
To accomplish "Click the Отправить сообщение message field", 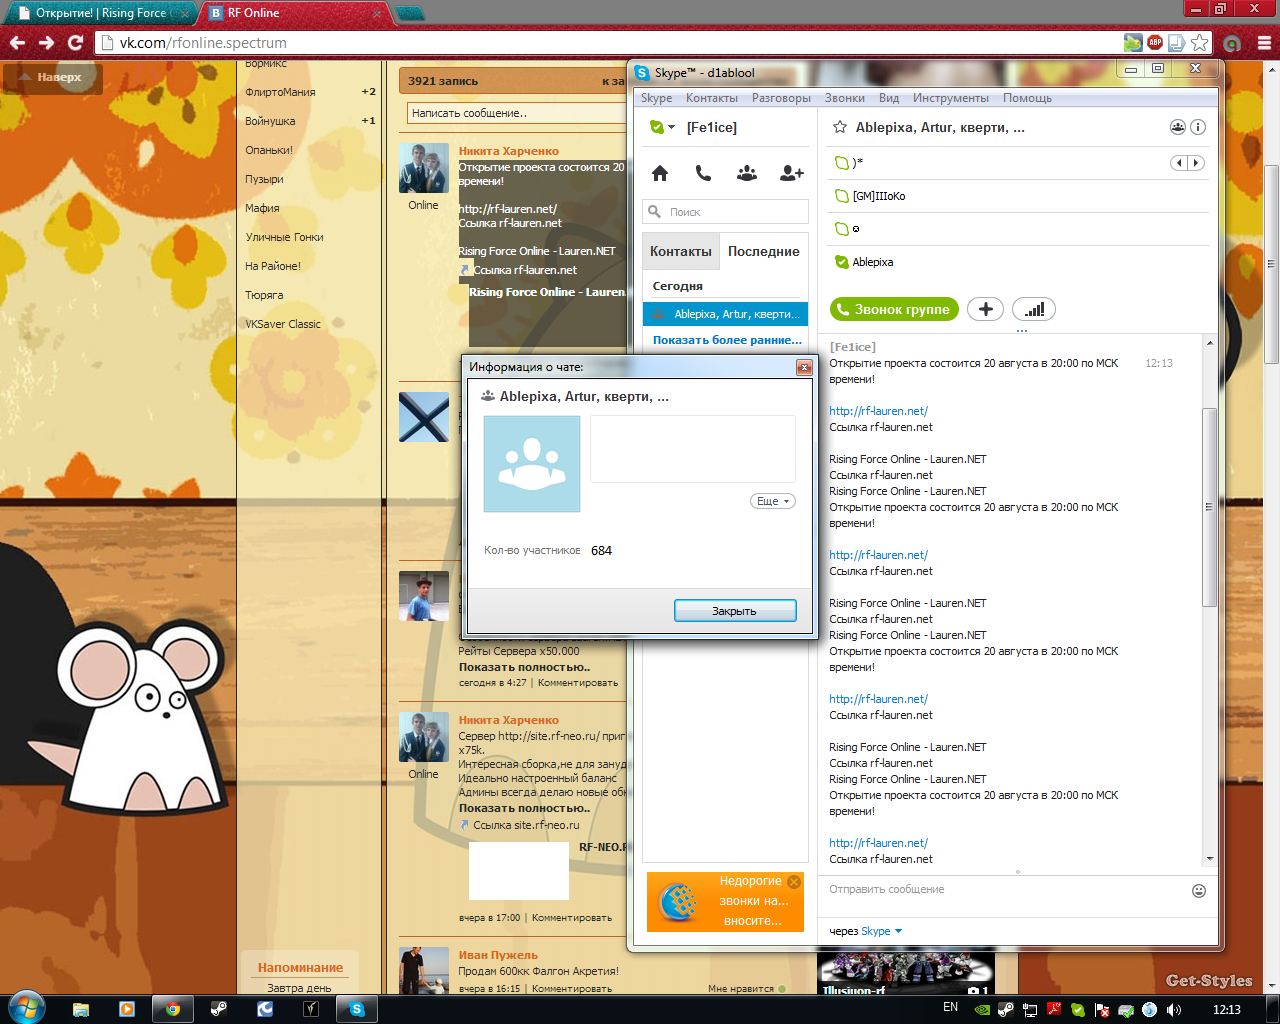I will (x=1005, y=889).
